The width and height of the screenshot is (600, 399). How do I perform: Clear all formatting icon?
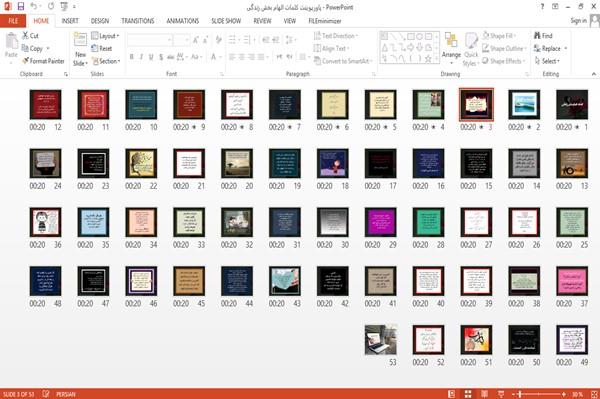click(x=218, y=40)
